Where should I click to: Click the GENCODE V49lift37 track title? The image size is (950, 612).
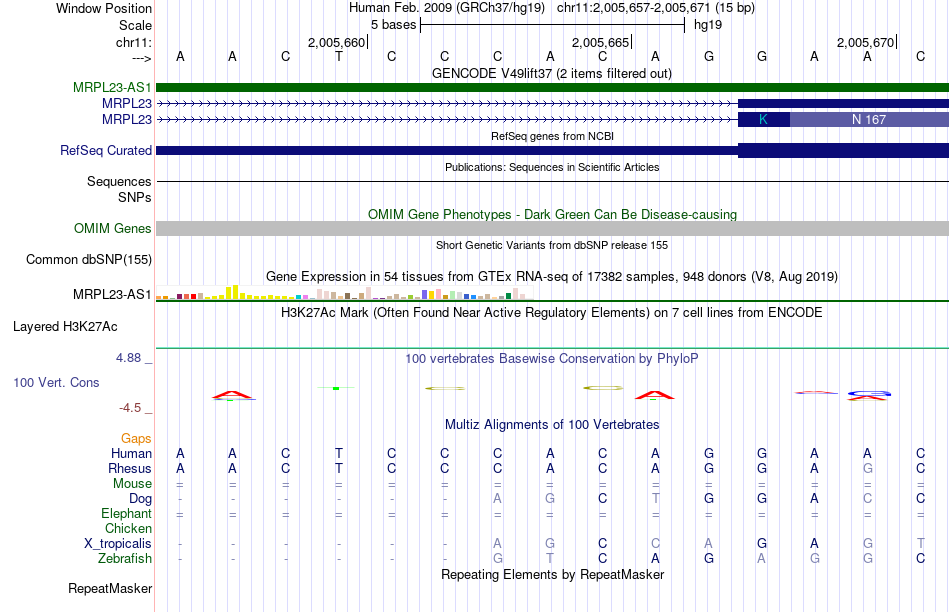[x=552, y=73]
